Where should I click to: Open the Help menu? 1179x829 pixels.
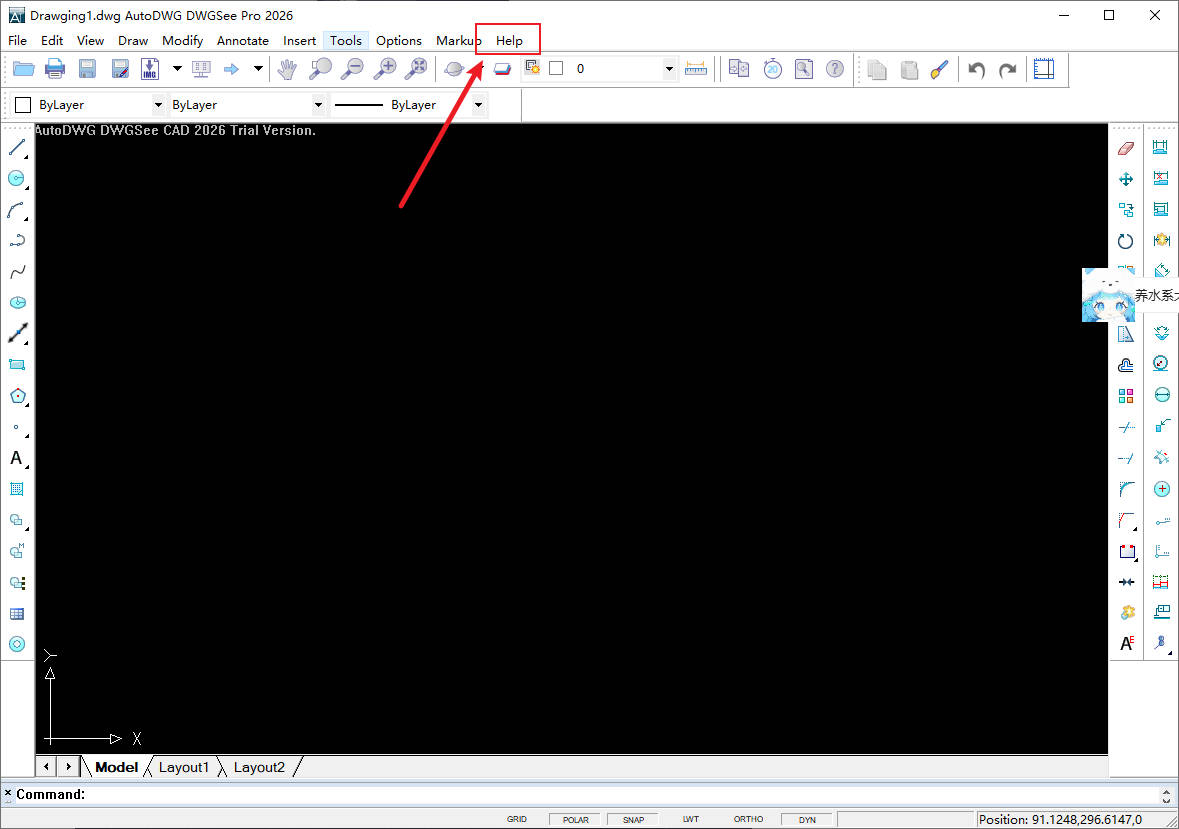click(x=509, y=41)
